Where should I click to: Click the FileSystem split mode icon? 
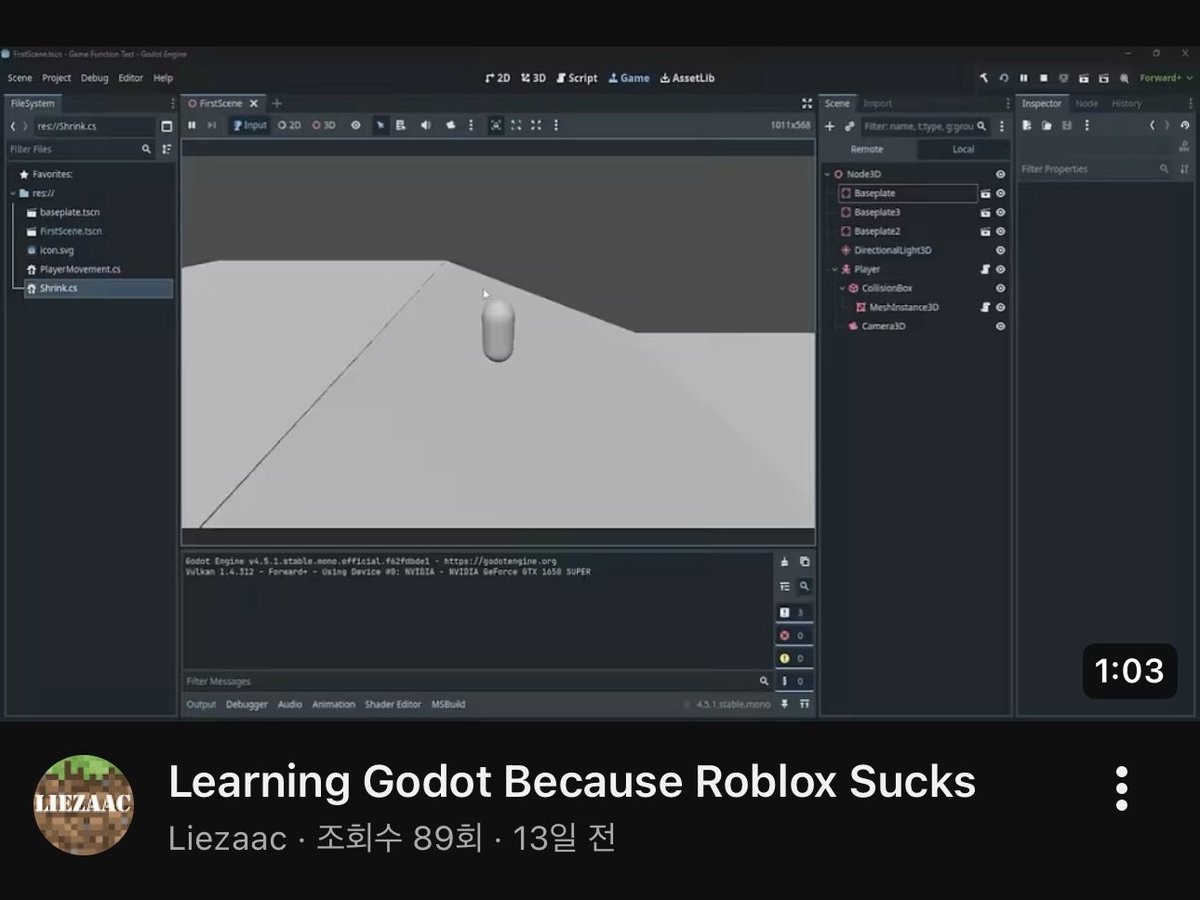(x=166, y=126)
